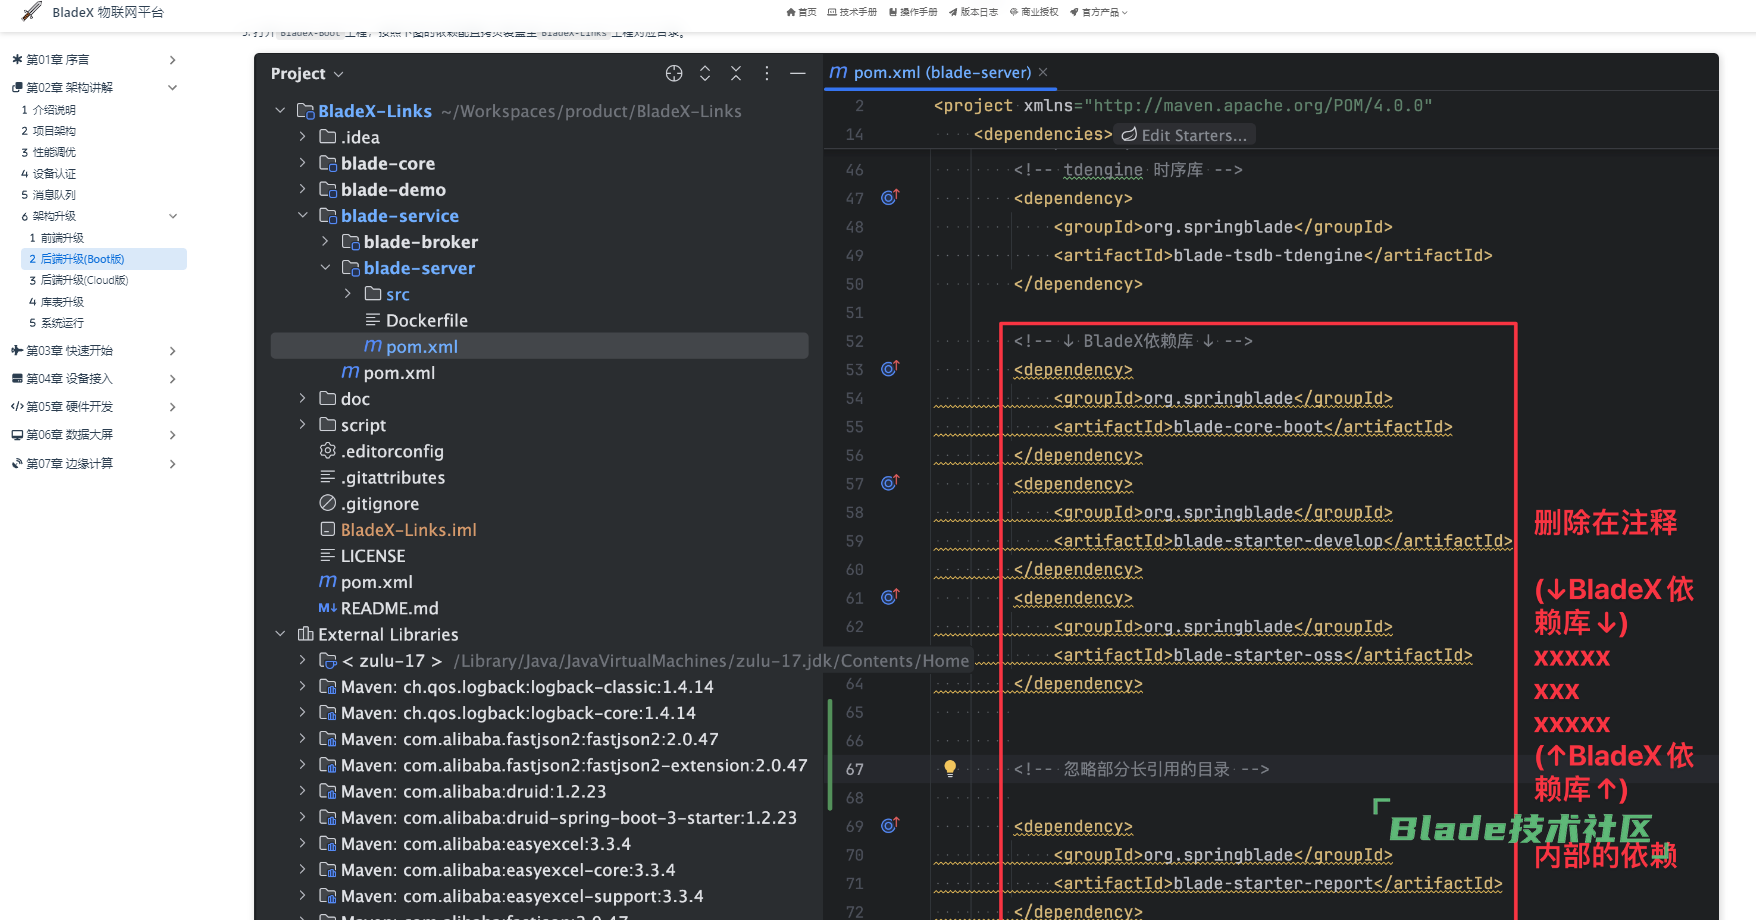The height and width of the screenshot is (920, 1756).
Task: Click the yellow light bulb on line 67
Action: tap(950, 769)
